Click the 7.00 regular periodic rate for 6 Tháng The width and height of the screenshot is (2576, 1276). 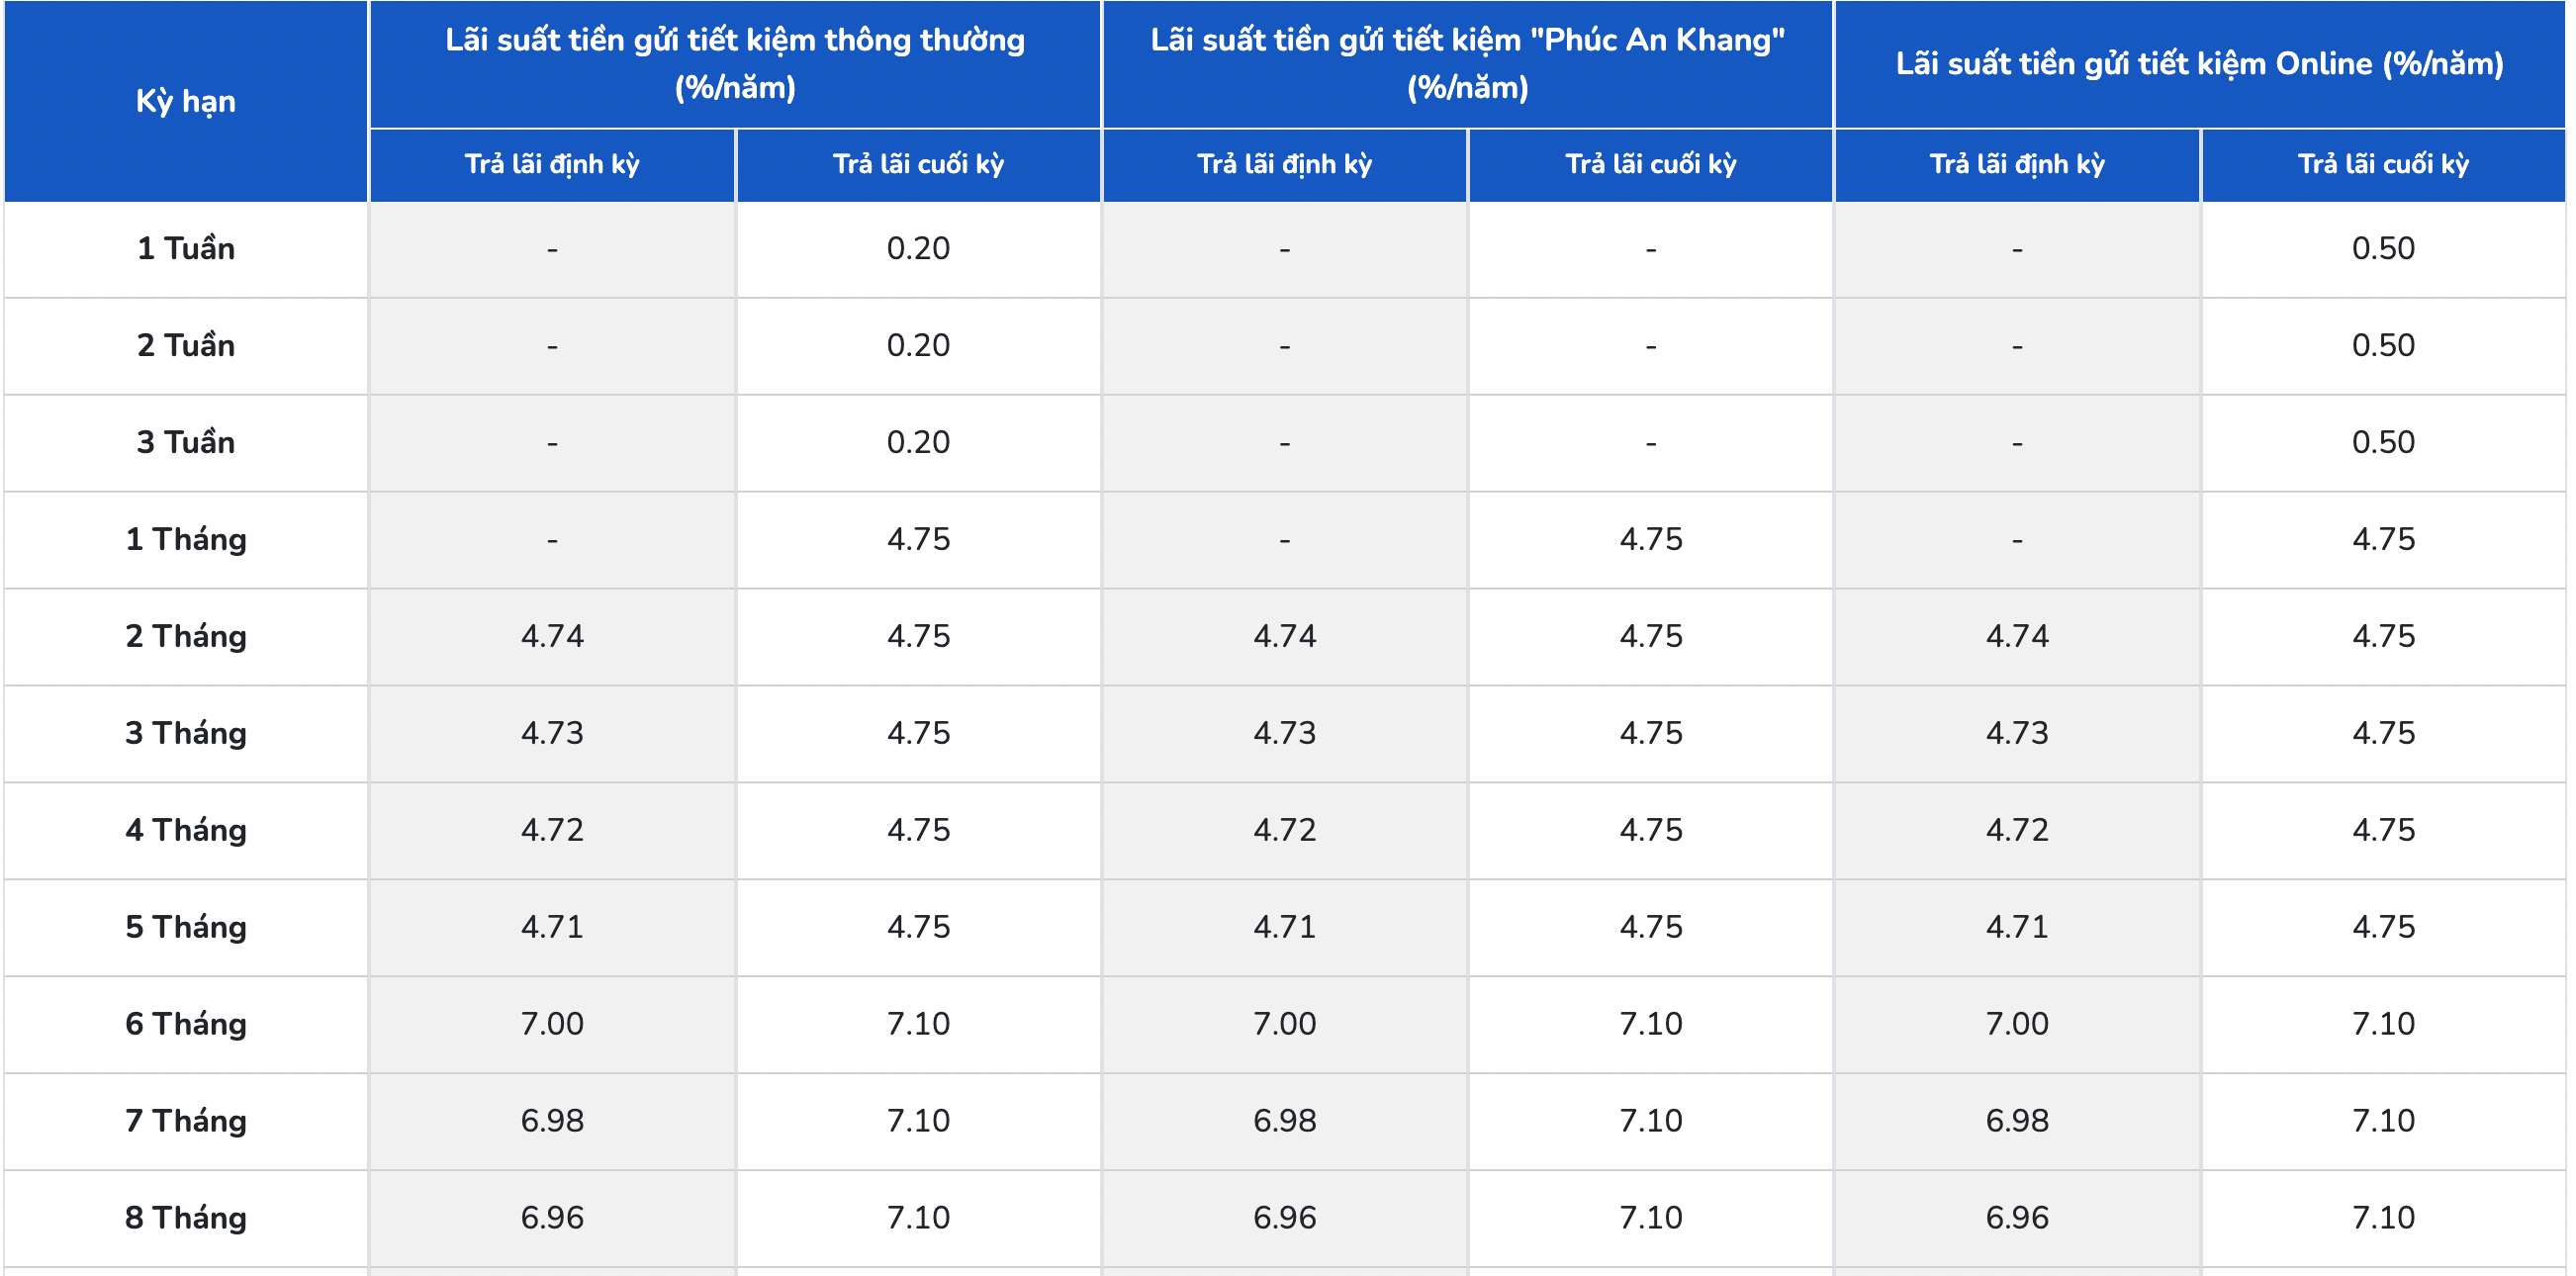click(552, 1024)
